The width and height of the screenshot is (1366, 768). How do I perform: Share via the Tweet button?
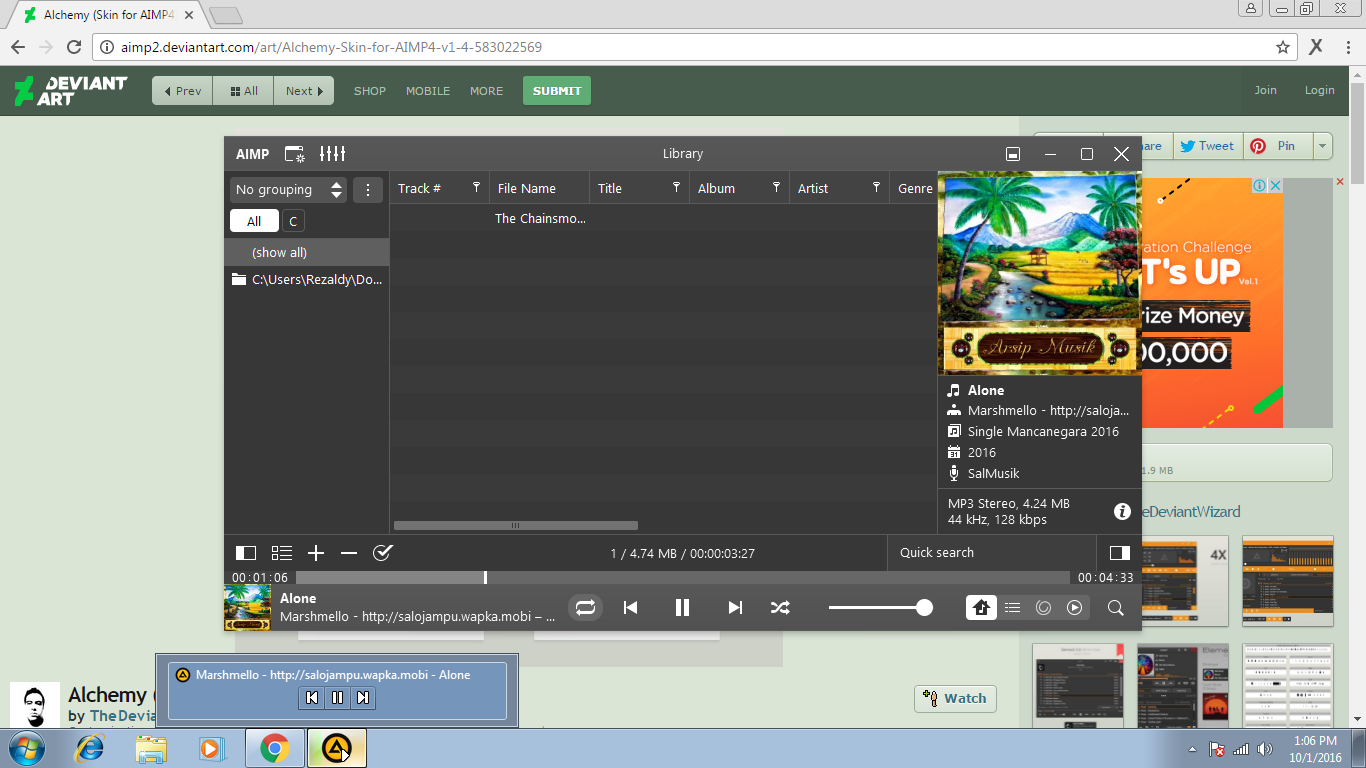(x=1208, y=146)
